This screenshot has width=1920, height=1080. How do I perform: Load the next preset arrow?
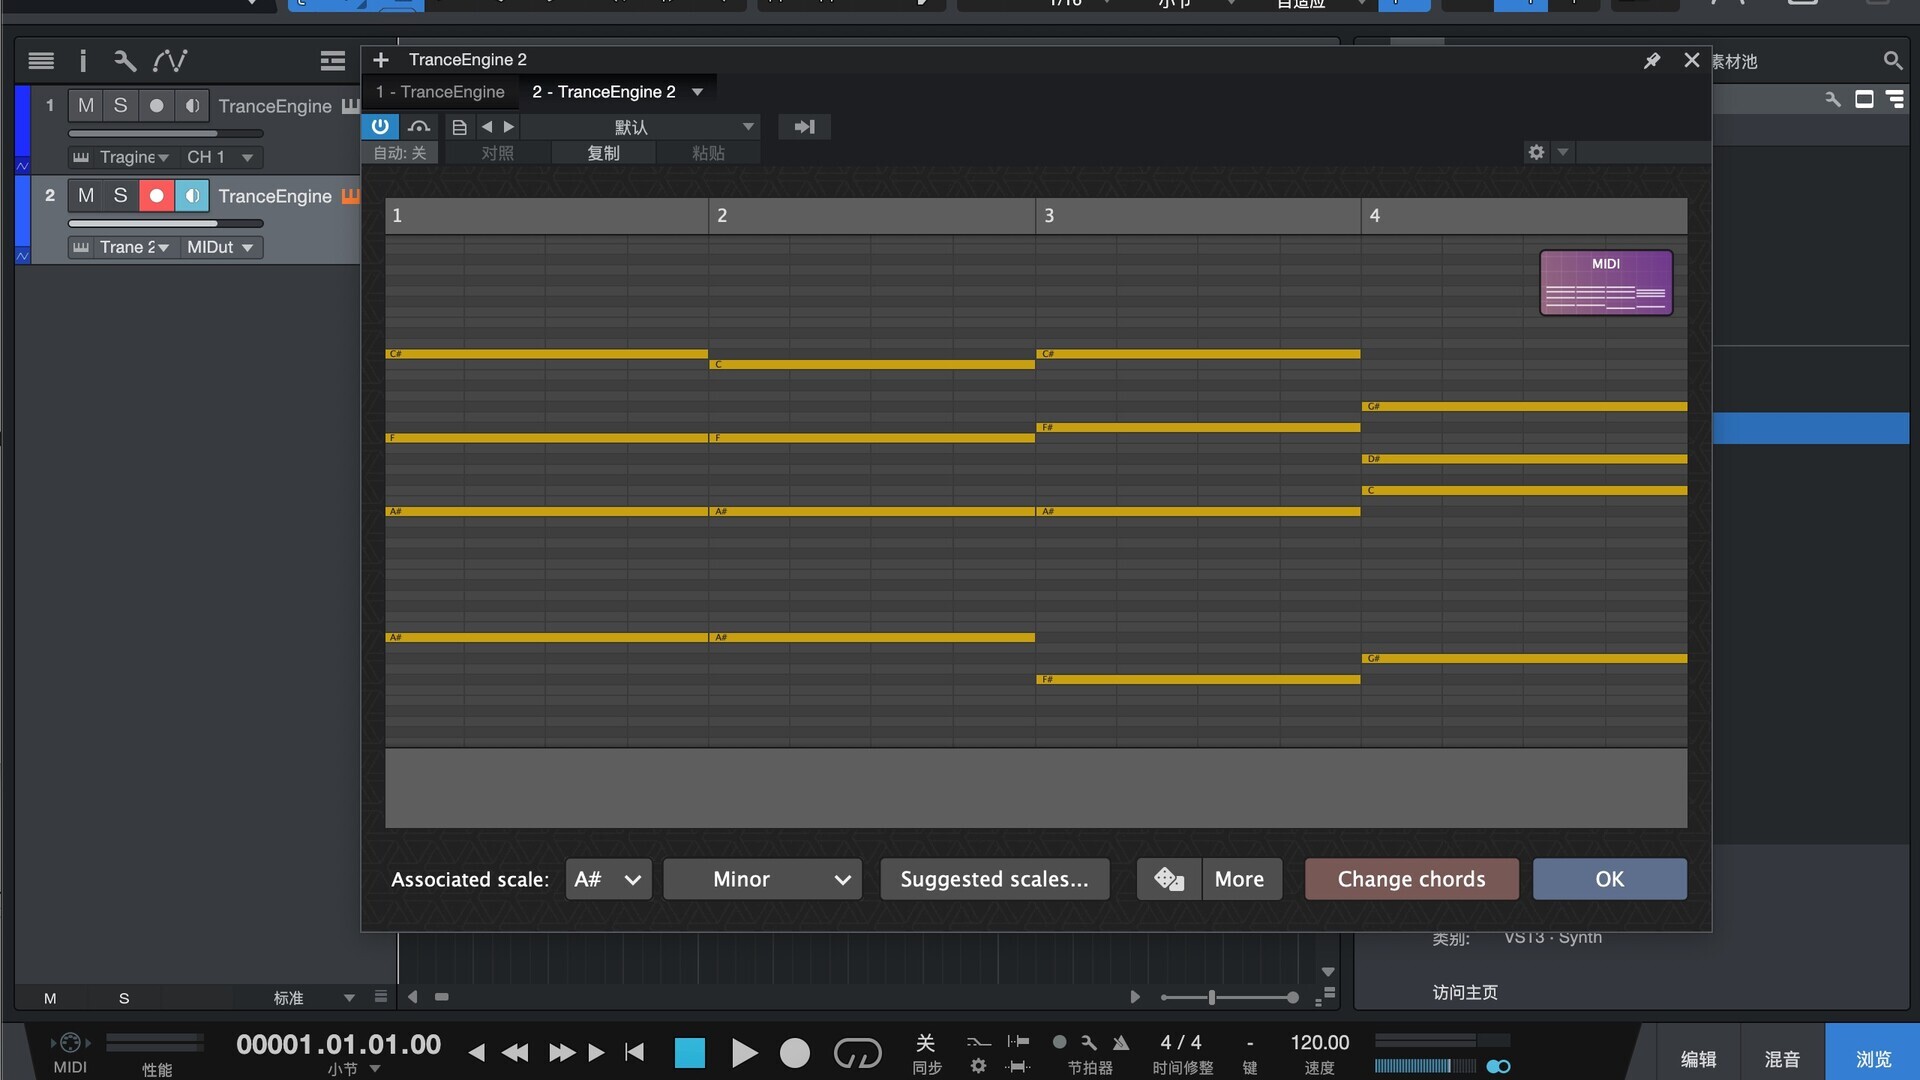pos(509,127)
